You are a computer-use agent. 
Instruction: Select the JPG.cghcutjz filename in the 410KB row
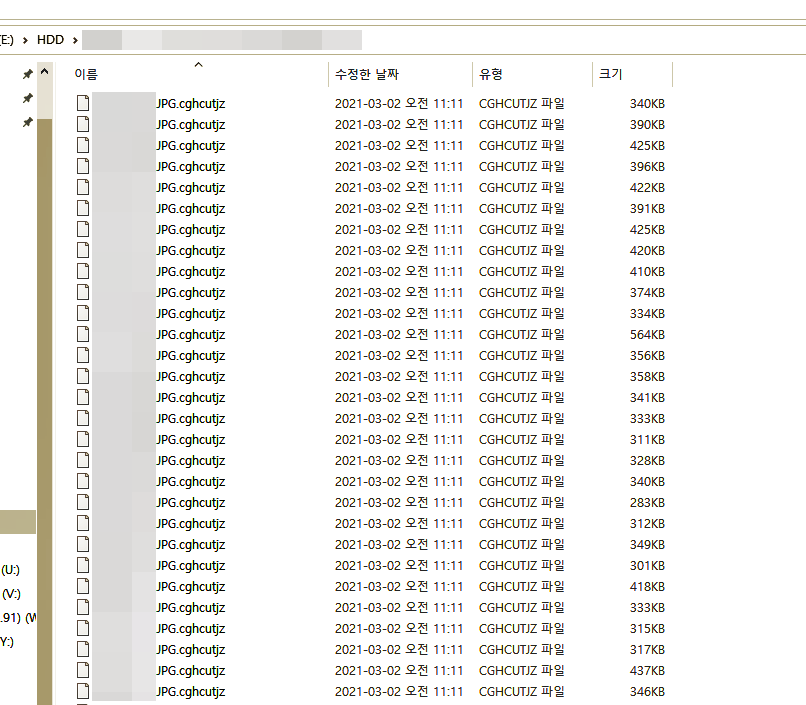click(191, 272)
